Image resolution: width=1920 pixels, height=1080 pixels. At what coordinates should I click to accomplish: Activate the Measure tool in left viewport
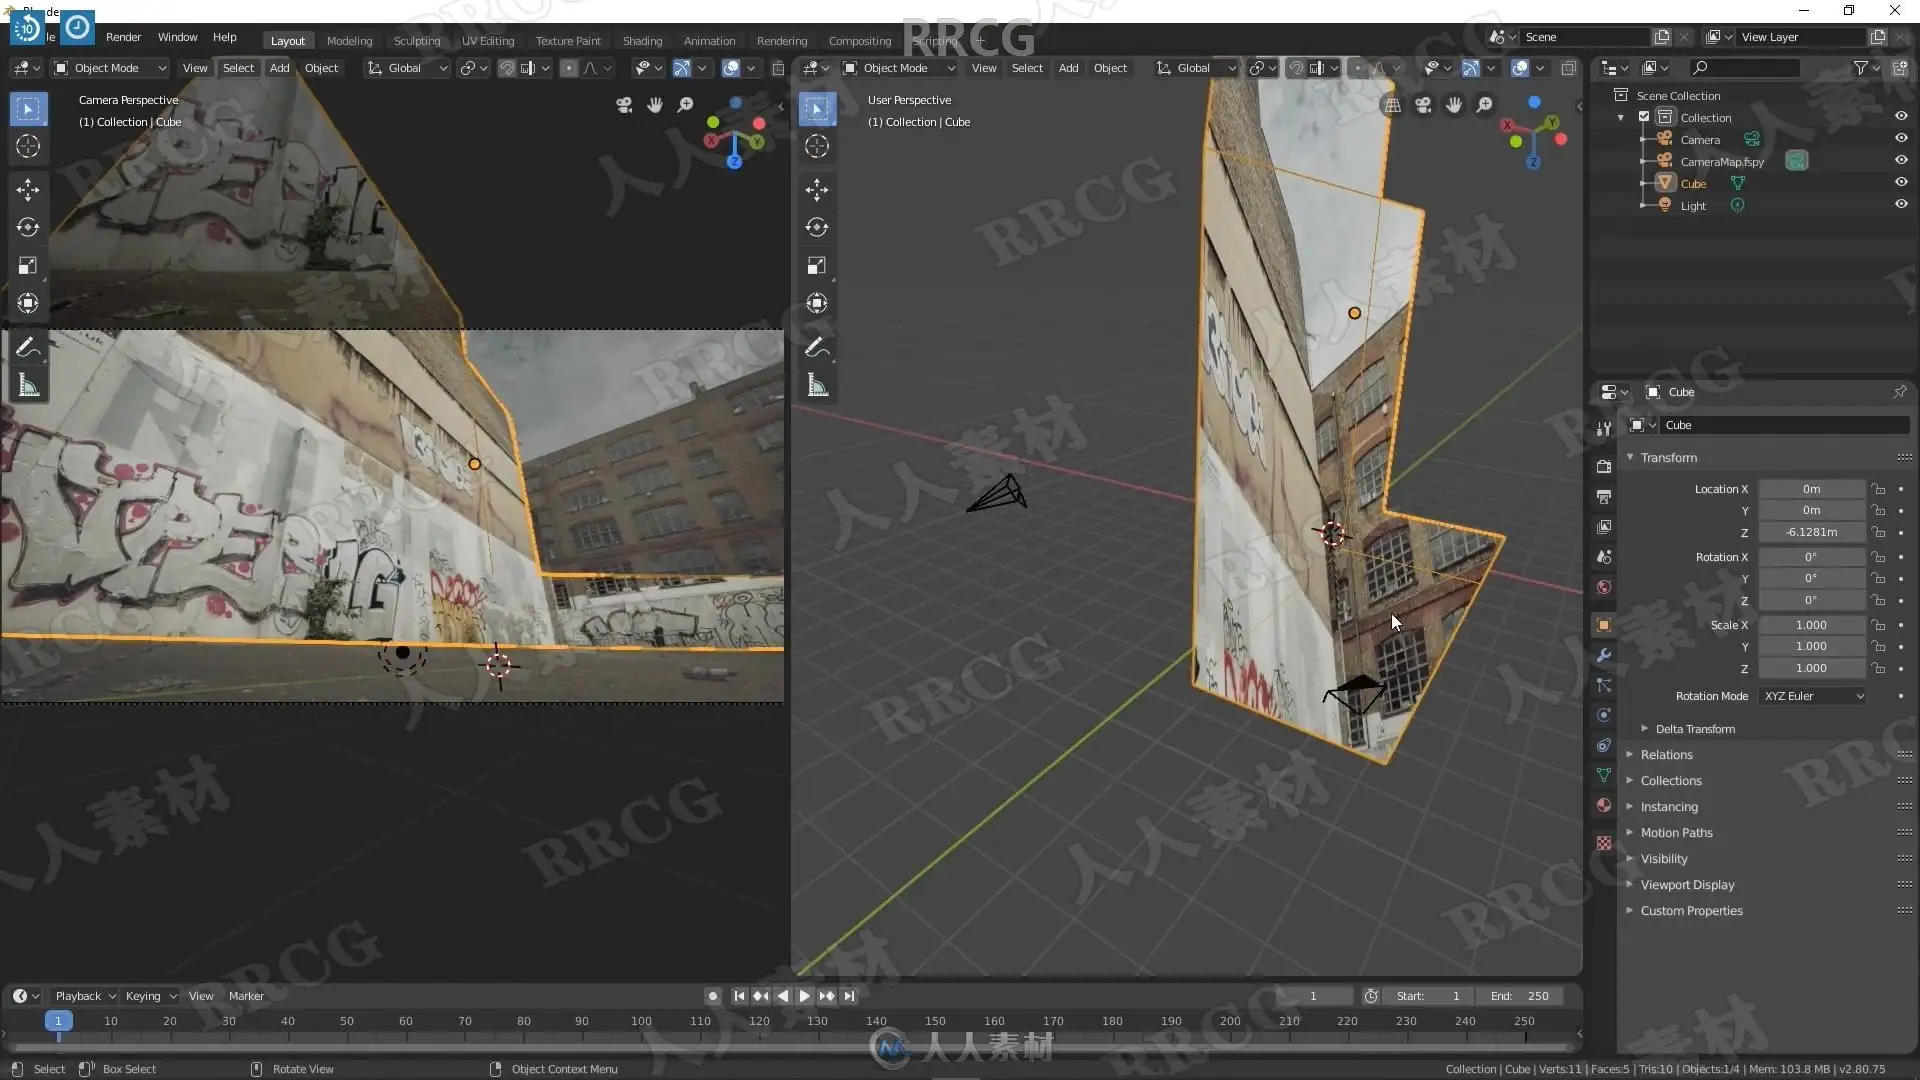[28, 386]
